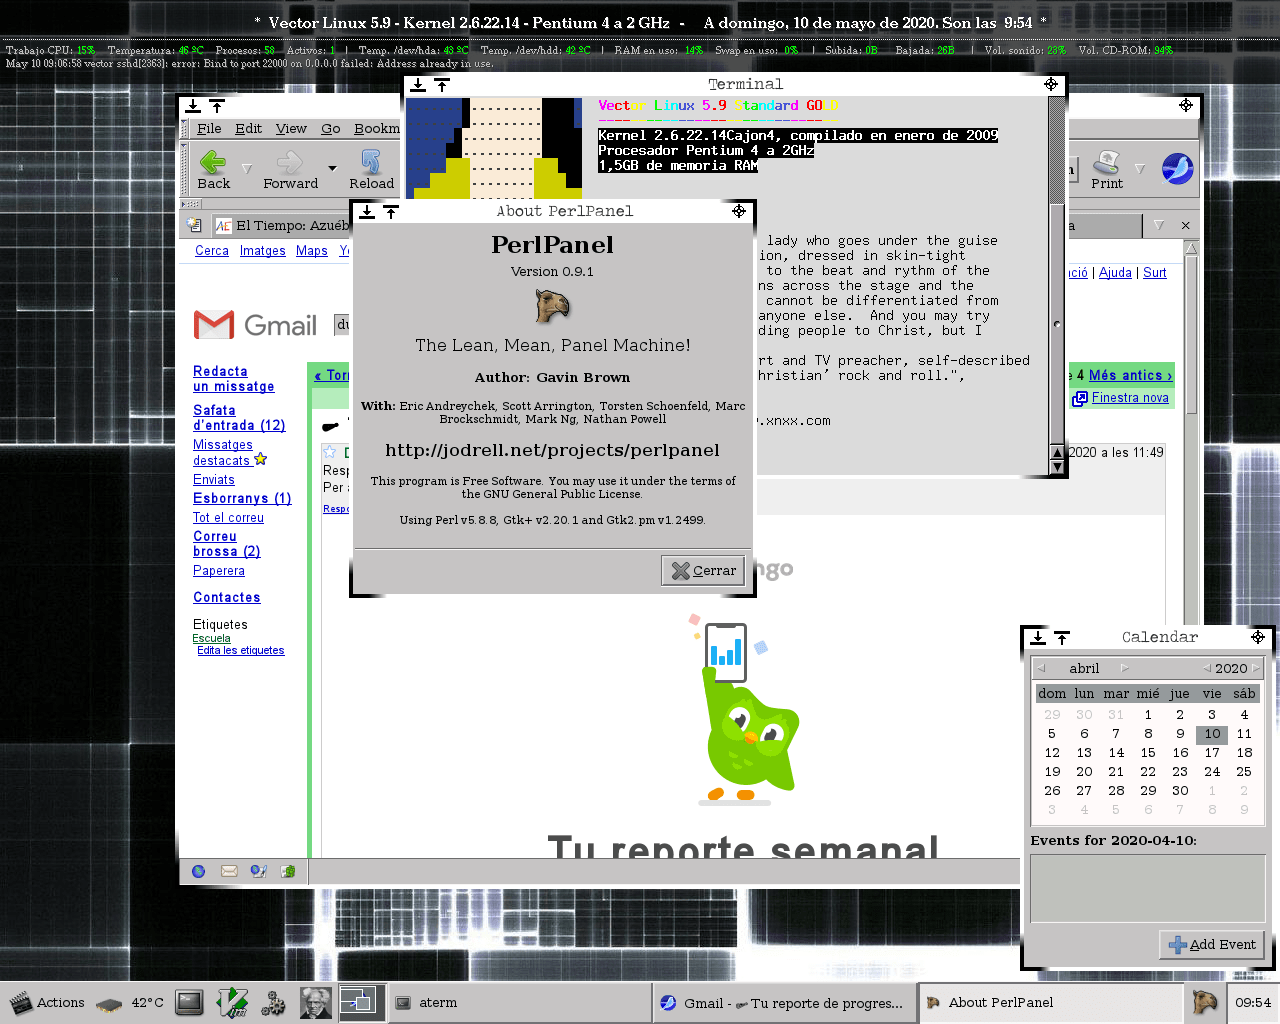Click the up-arrow titlebar icon of Calendar window
The image size is (1280, 1024).
tap(1062, 637)
